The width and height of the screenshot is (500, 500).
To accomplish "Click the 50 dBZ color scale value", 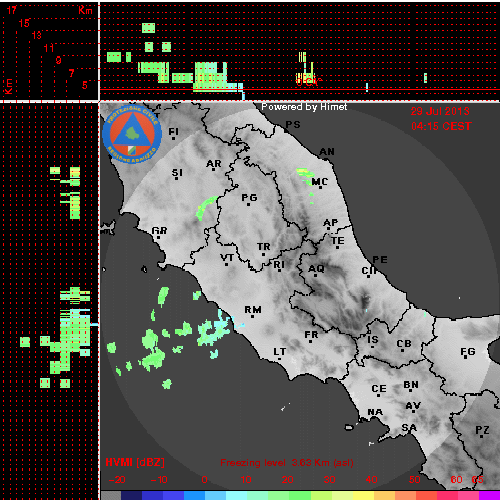I will tap(414, 480).
